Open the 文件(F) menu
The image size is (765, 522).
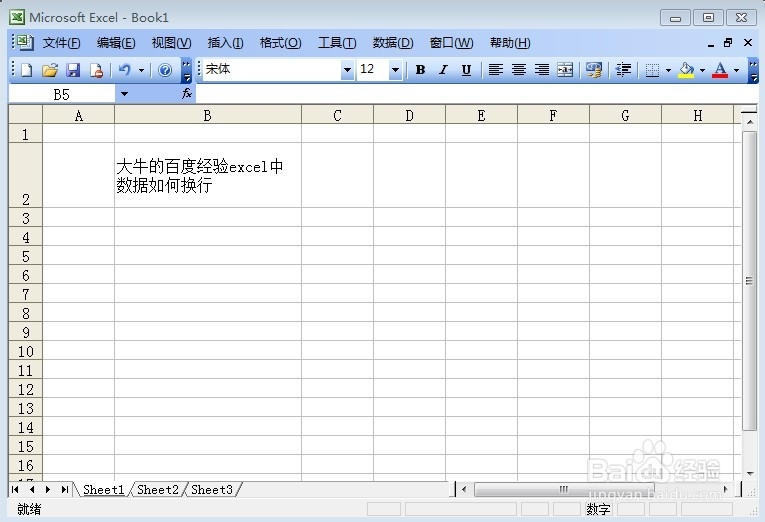click(61, 43)
